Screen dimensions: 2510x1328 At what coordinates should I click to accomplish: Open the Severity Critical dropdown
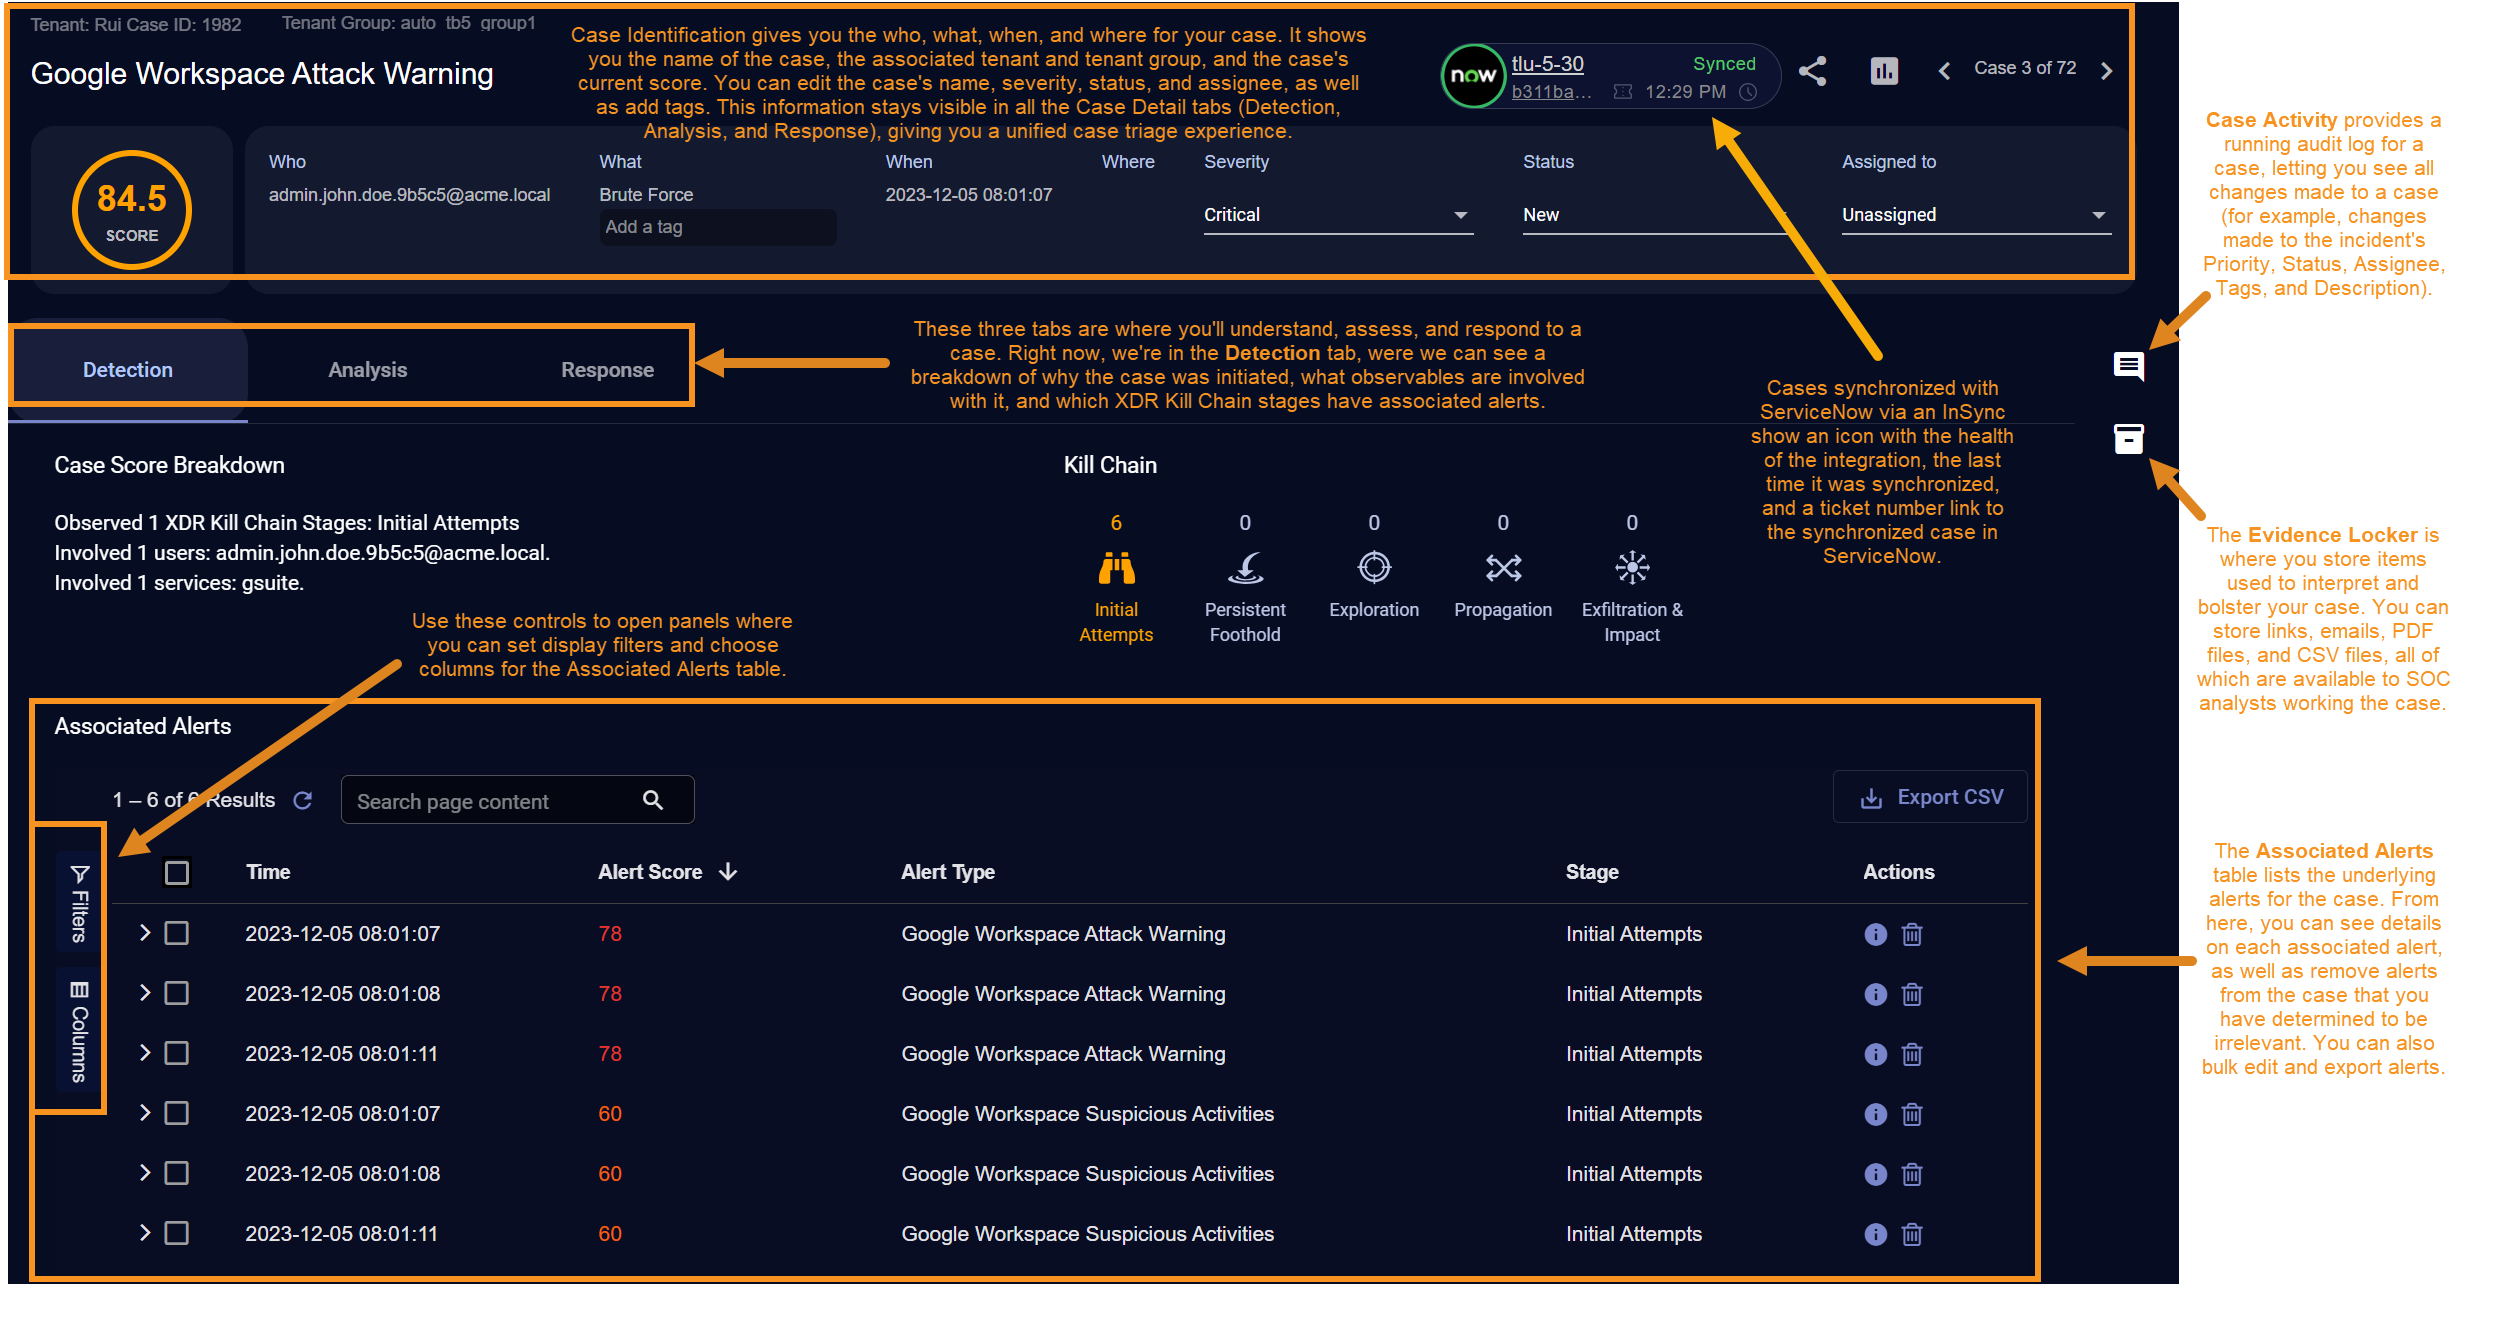[x=1337, y=216]
